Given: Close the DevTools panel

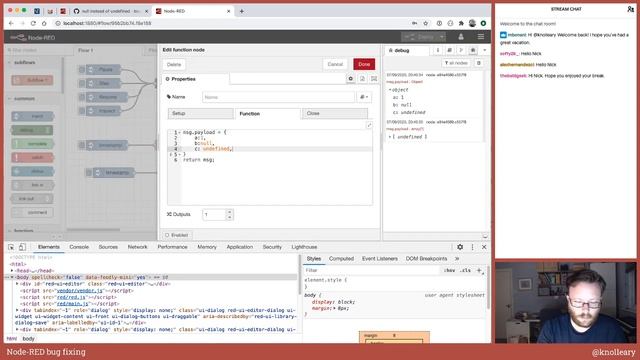Looking at the screenshot, I should [x=484, y=247].
